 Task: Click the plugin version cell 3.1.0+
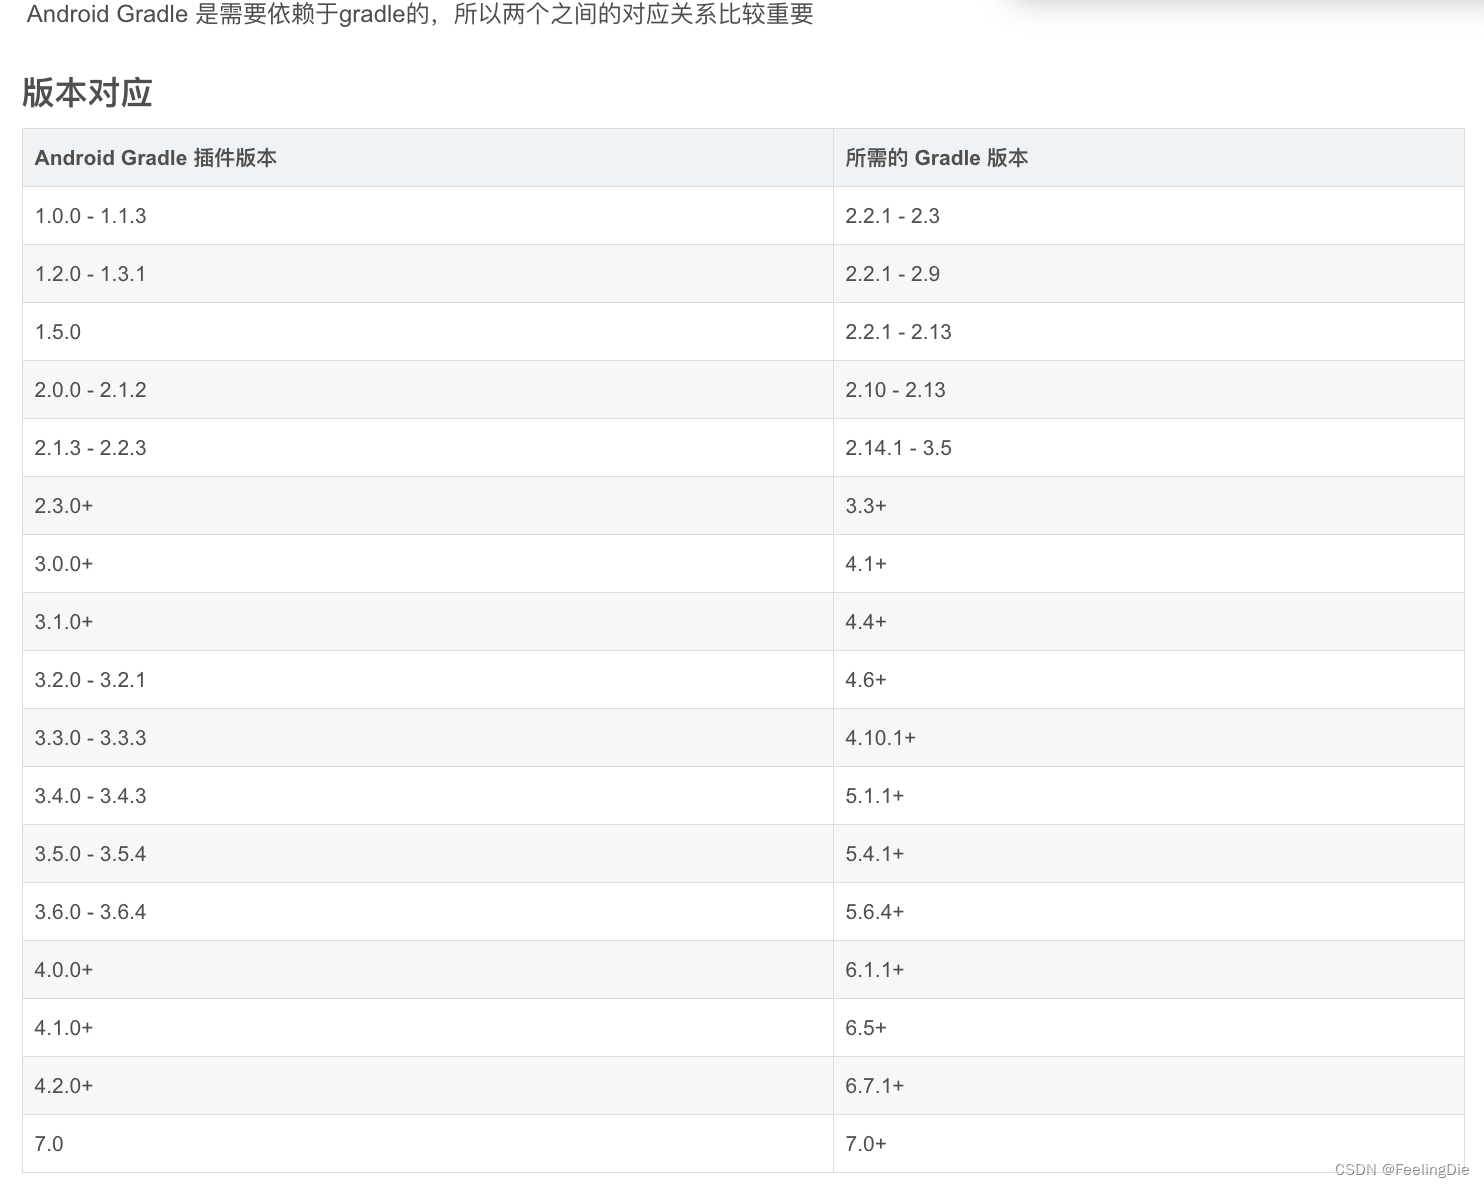click(x=63, y=621)
